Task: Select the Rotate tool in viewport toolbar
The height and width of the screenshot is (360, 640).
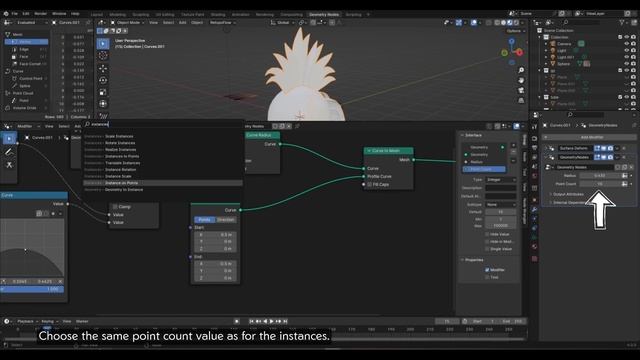Action: click(x=103, y=80)
